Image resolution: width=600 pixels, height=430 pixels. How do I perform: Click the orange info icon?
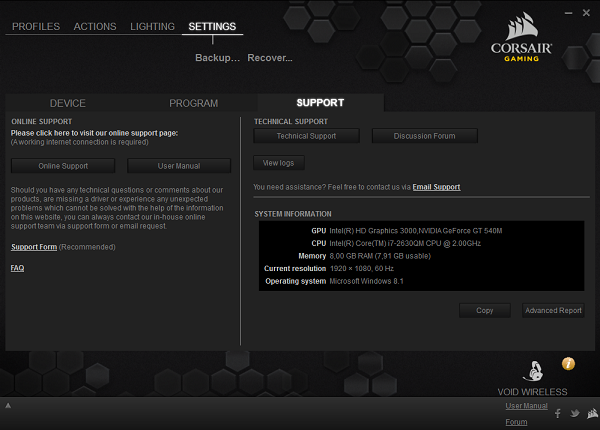coord(568,363)
